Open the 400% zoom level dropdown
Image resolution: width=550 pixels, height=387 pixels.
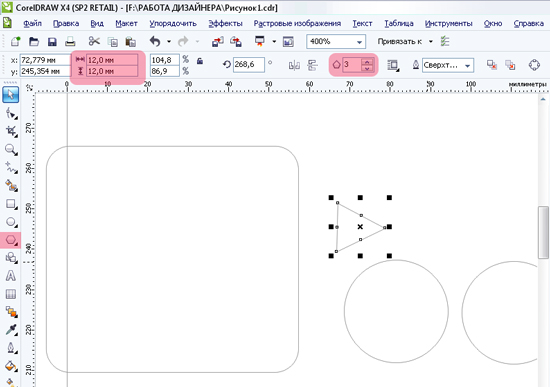tap(359, 42)
